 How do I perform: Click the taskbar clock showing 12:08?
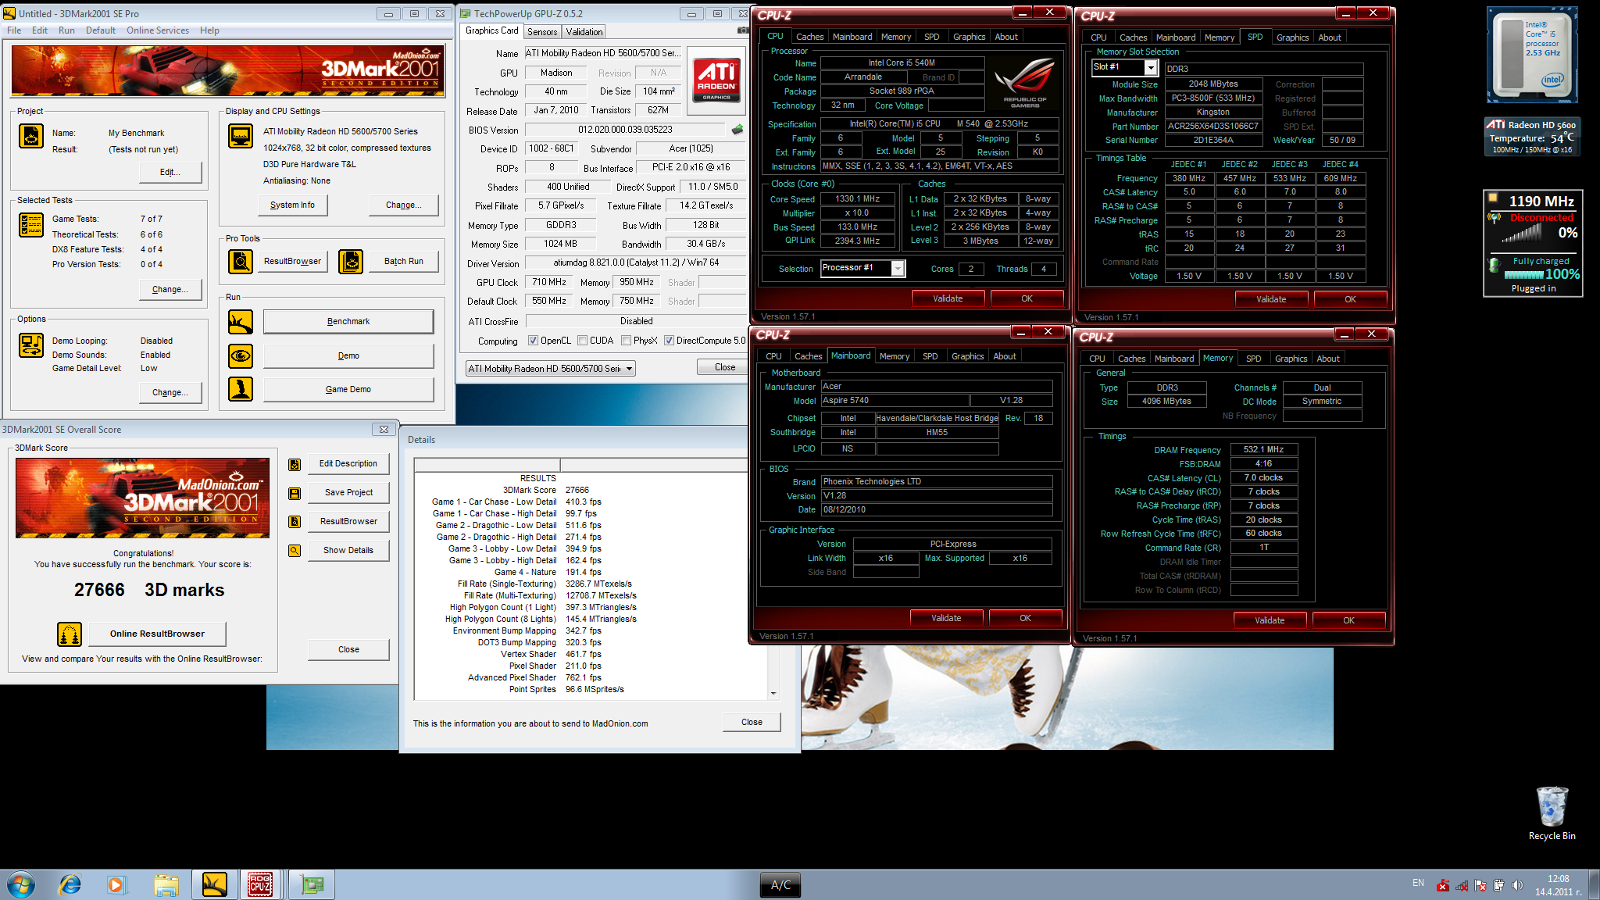tap(1558, 885)
